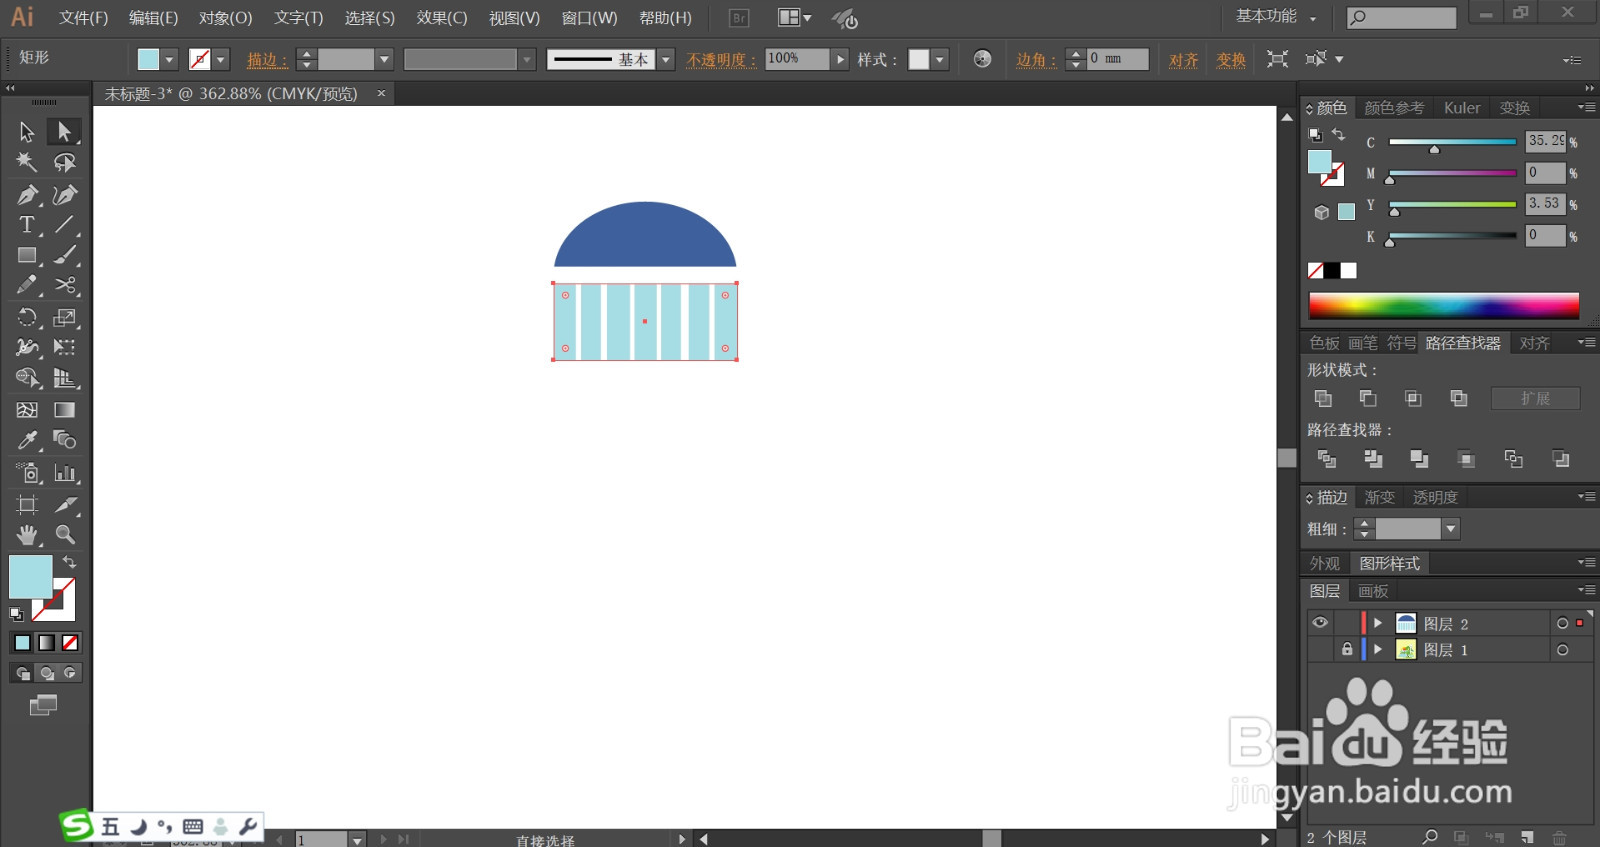The image size is (1600, 847).
Task: Click target circle of 图层 1
Action: coord(1562,650)
